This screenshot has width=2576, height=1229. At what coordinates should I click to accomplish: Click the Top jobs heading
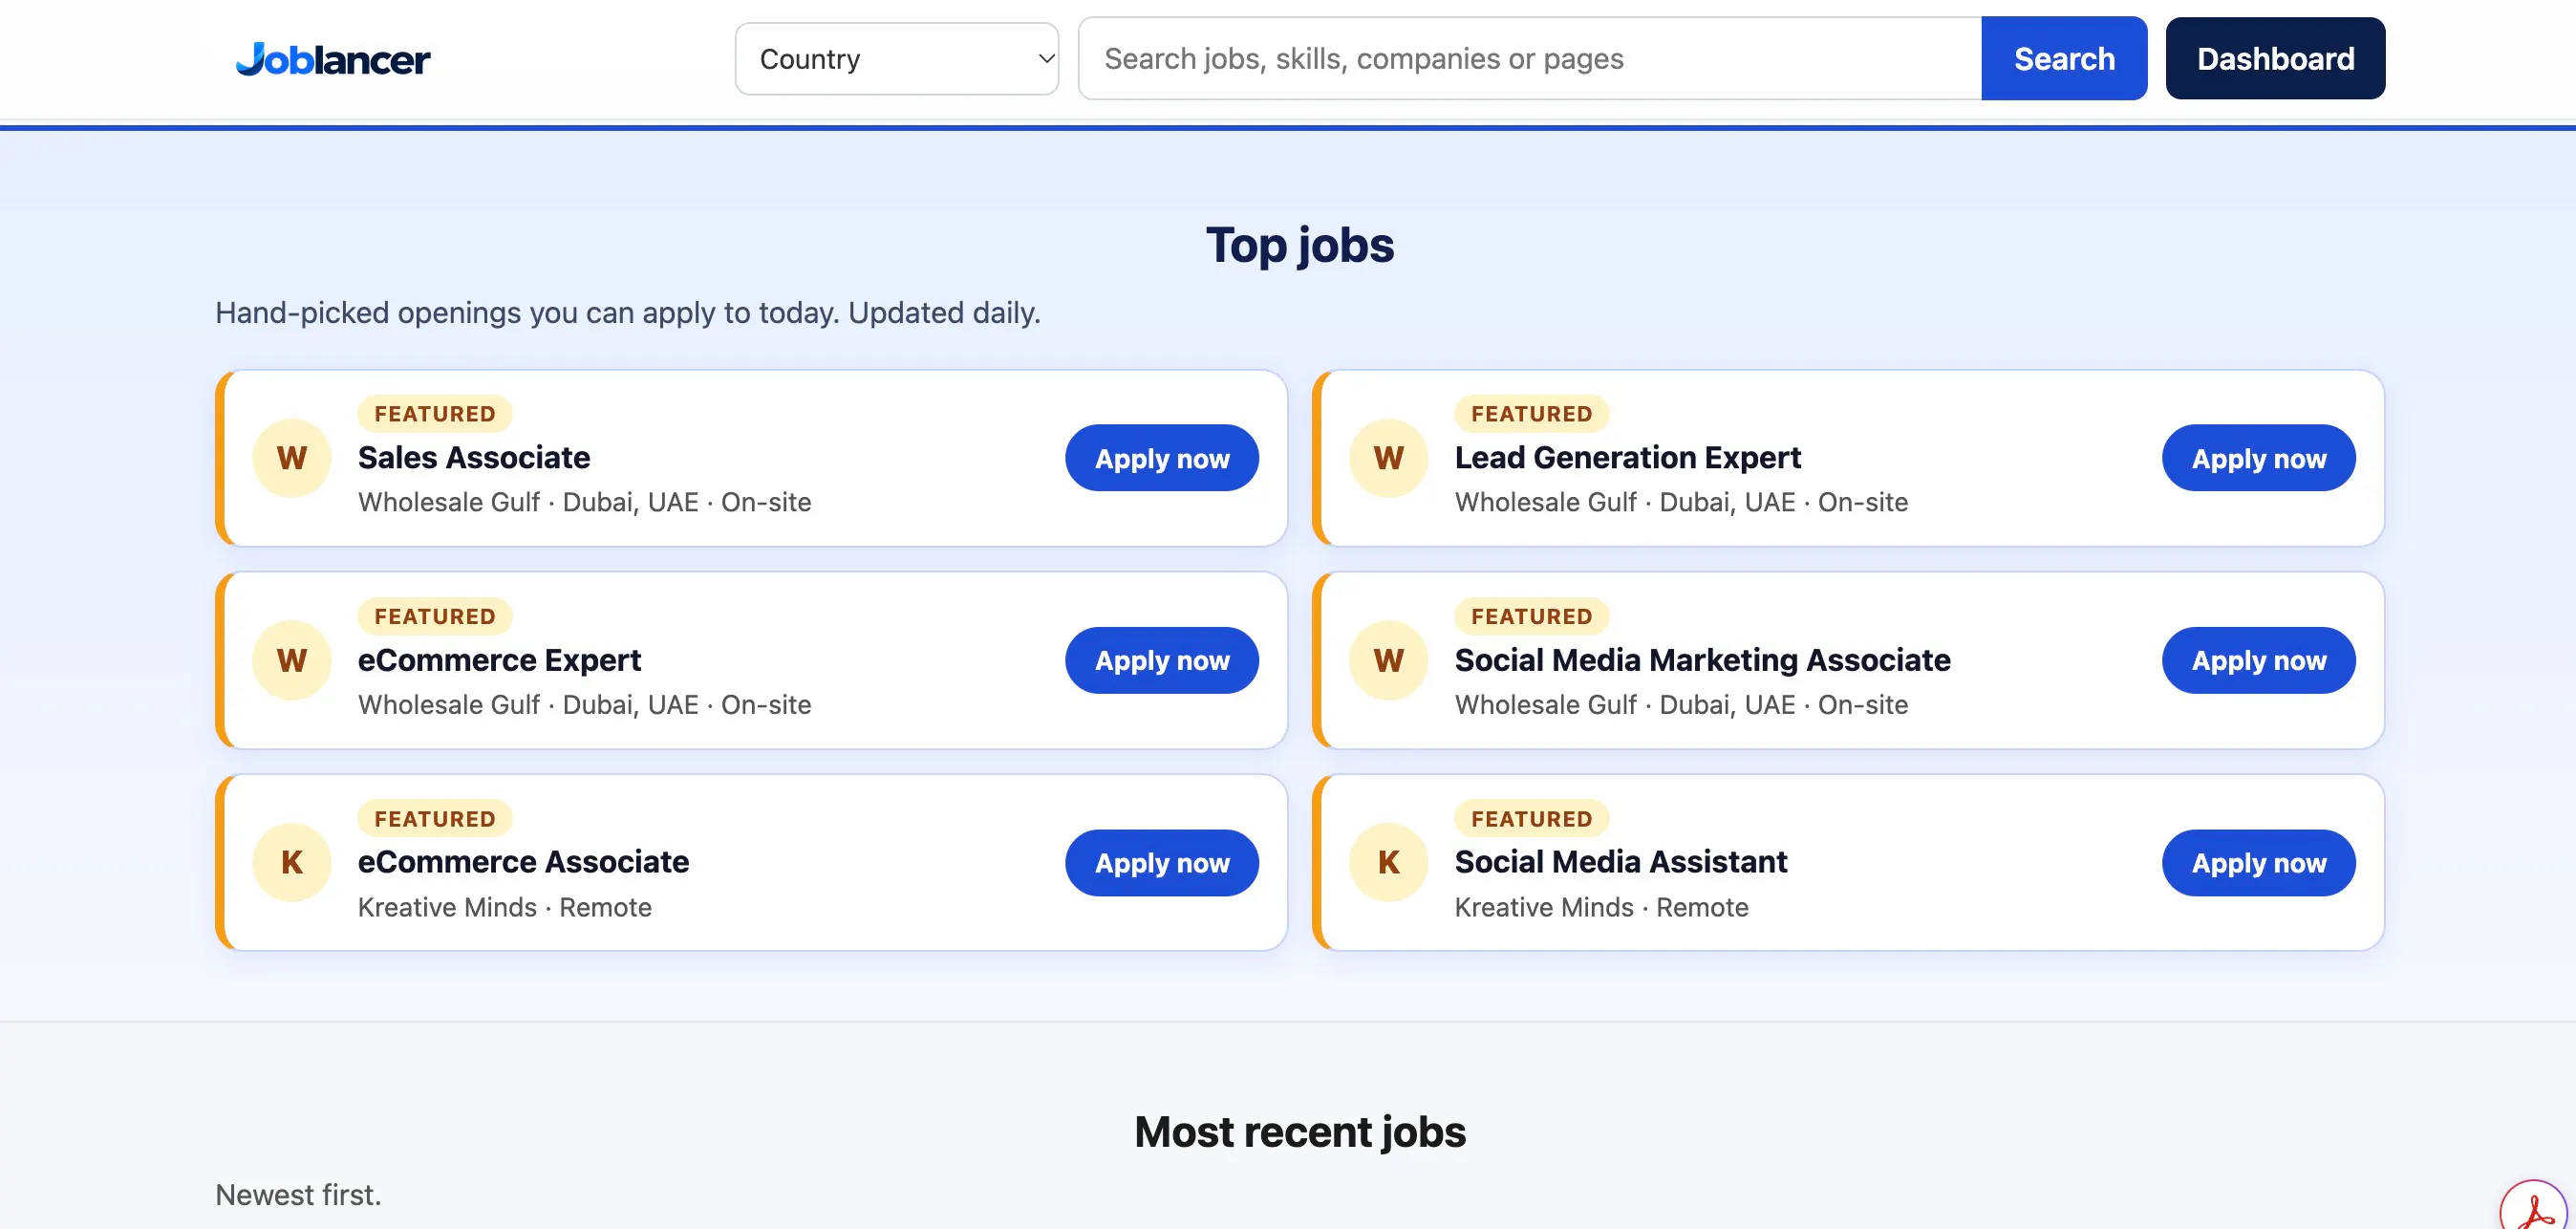click(x=1299, y=246)
